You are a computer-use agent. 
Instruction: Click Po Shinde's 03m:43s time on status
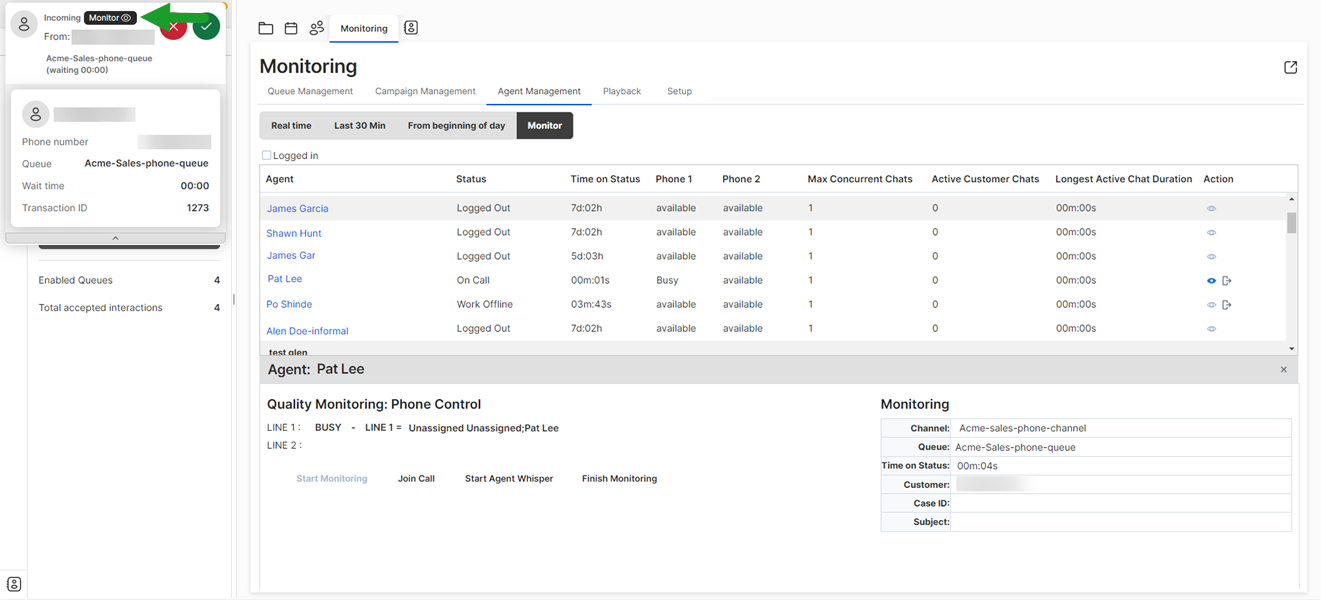pyautogui.click(x=591, y=305)
